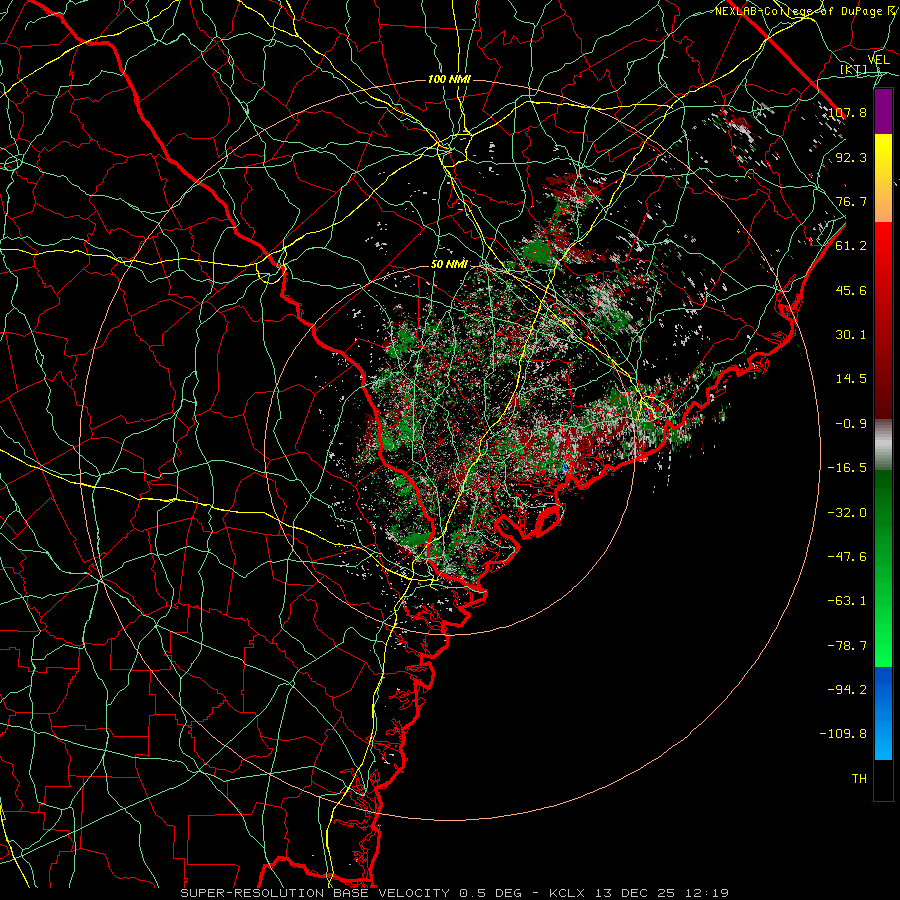Screen dimensions: 900x900
Task: Click the gray near-zero segment of the scale
Action: click(883, 445)
